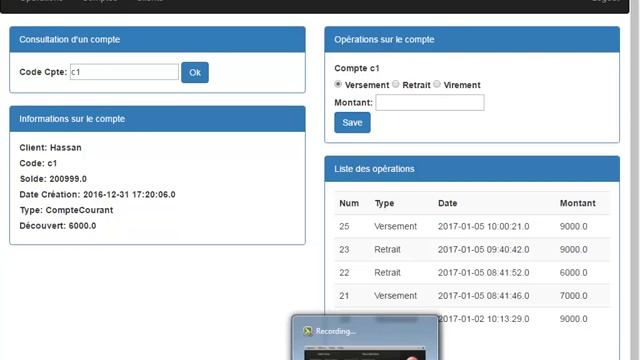This screenshot has height=360, width=640.
Task: Click the Type: CompteCourant line
Action: [66, 210]
